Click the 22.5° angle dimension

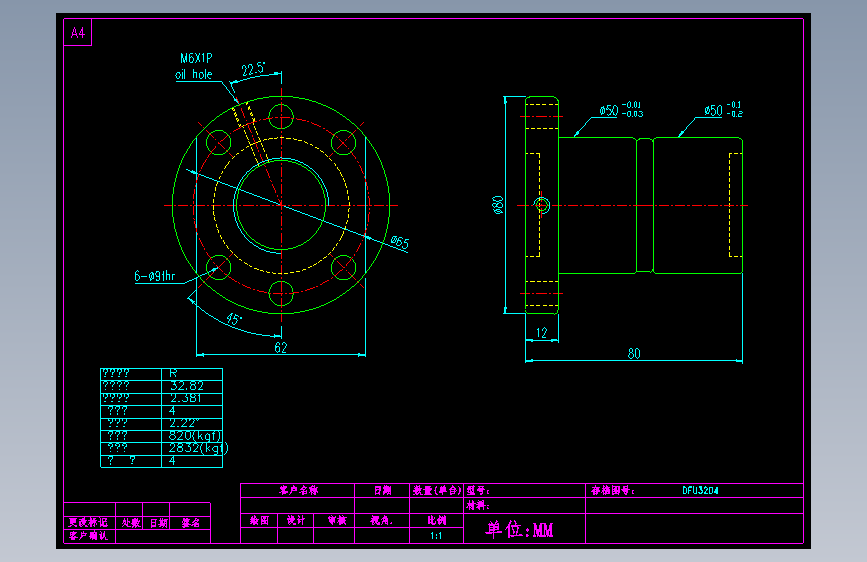(253, 69)
